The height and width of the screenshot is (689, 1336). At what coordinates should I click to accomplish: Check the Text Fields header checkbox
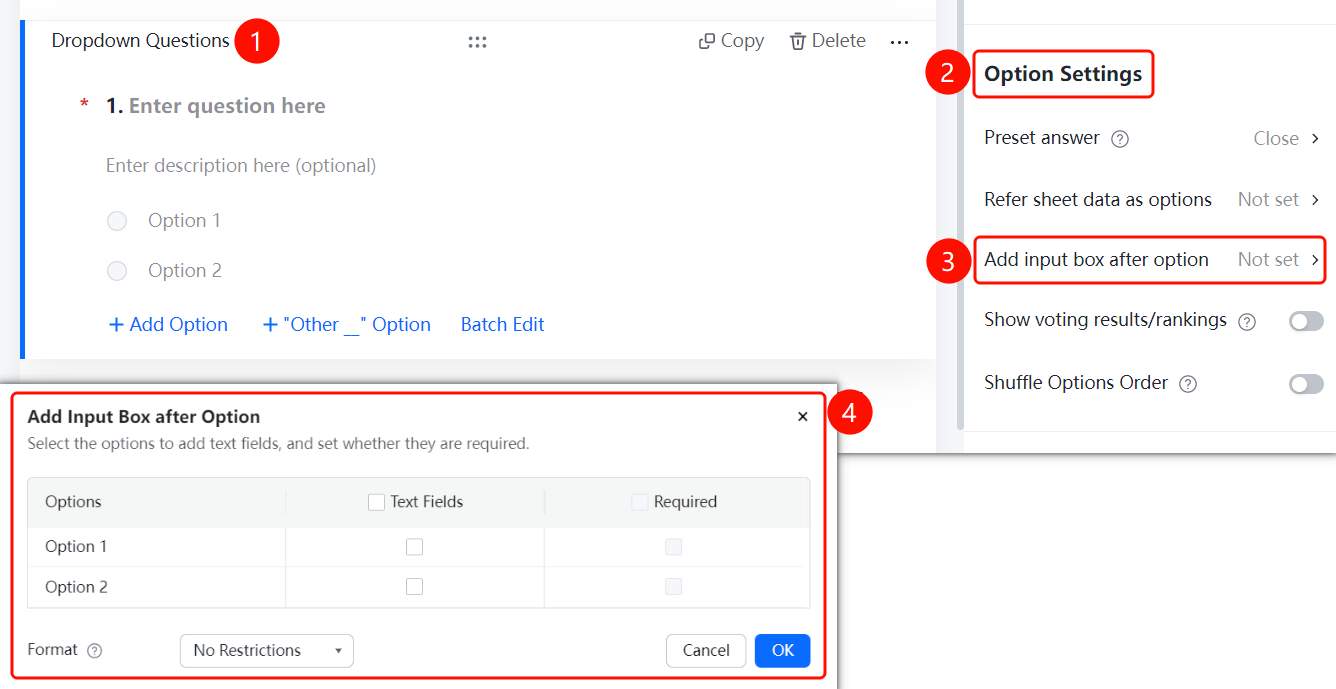tap(376, 502)
